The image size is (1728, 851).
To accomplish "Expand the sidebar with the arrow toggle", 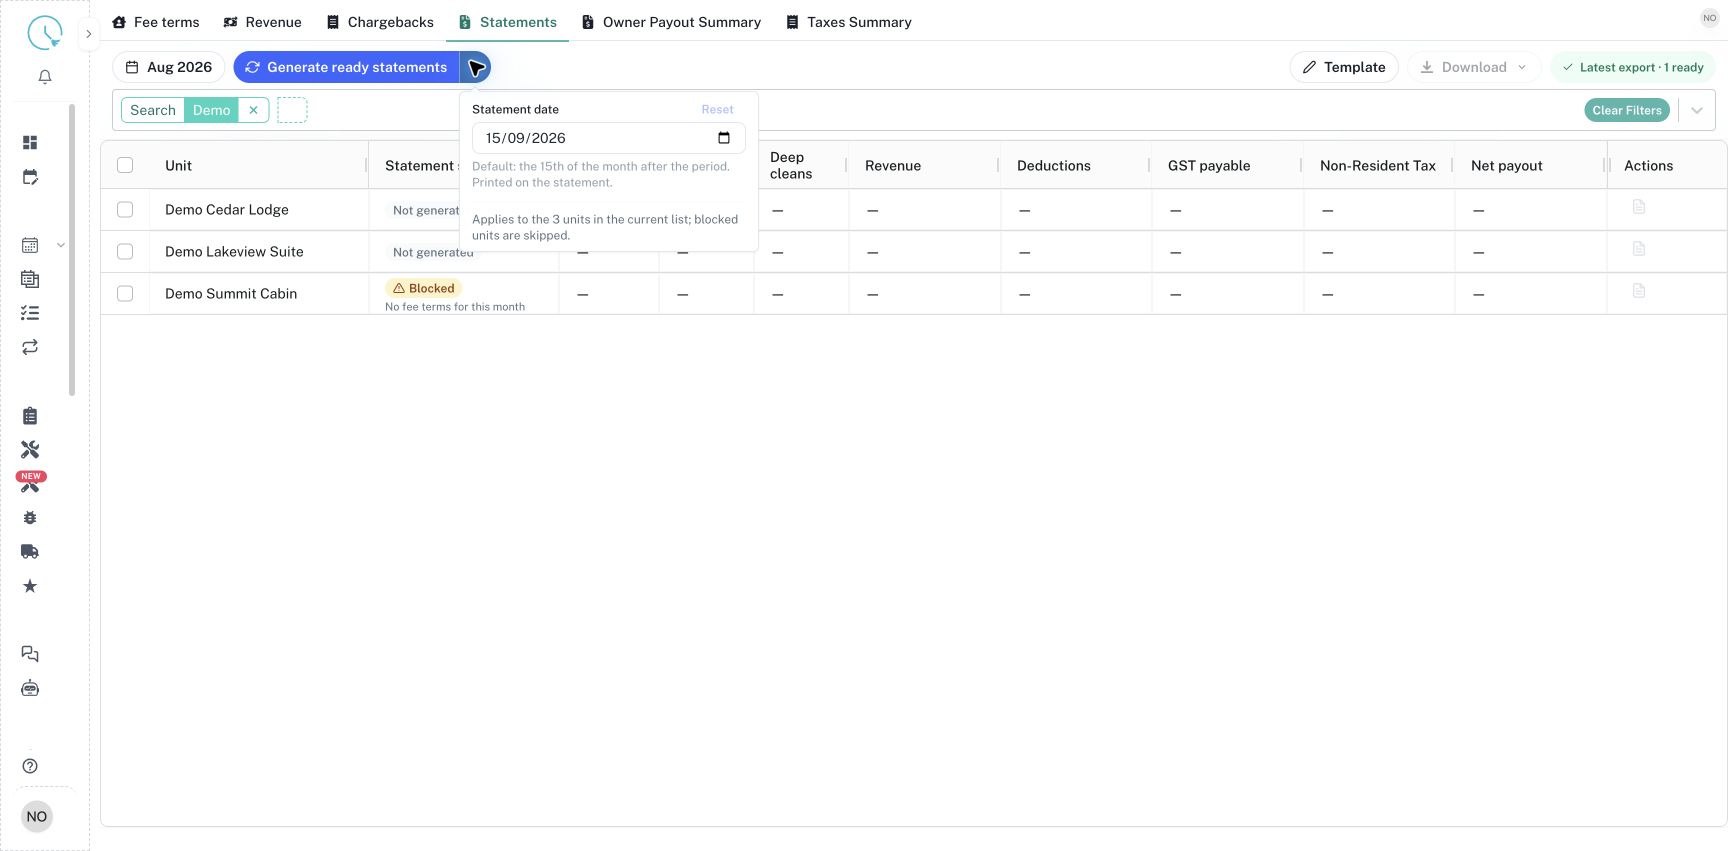I will [88, 34].
